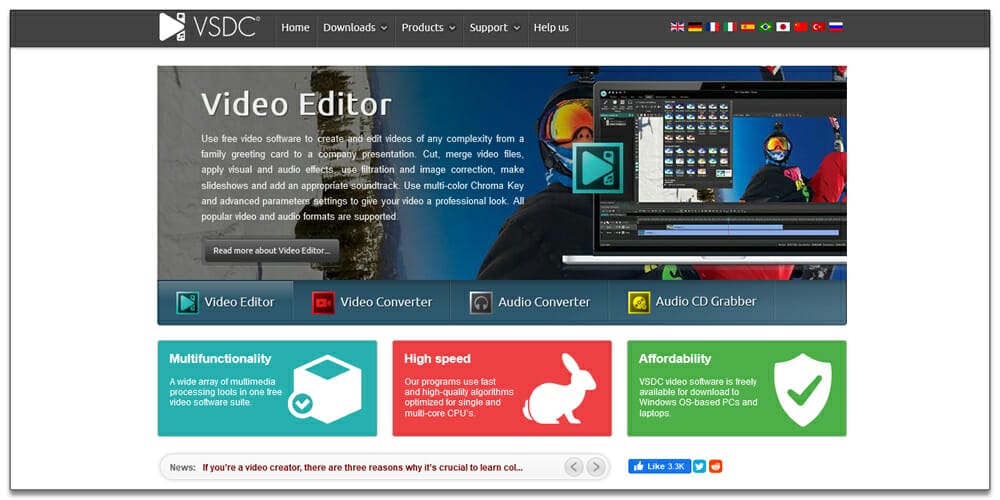Select the German flag language

click(695, 27)
